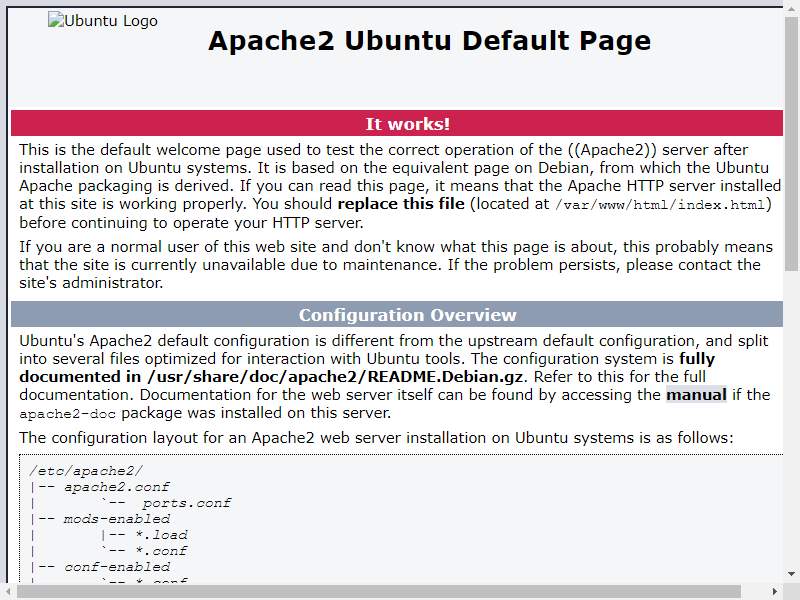Click the broken Ubuntu Logo image
The width and height of the screenshot is (800, 600).
coord(103,21)
